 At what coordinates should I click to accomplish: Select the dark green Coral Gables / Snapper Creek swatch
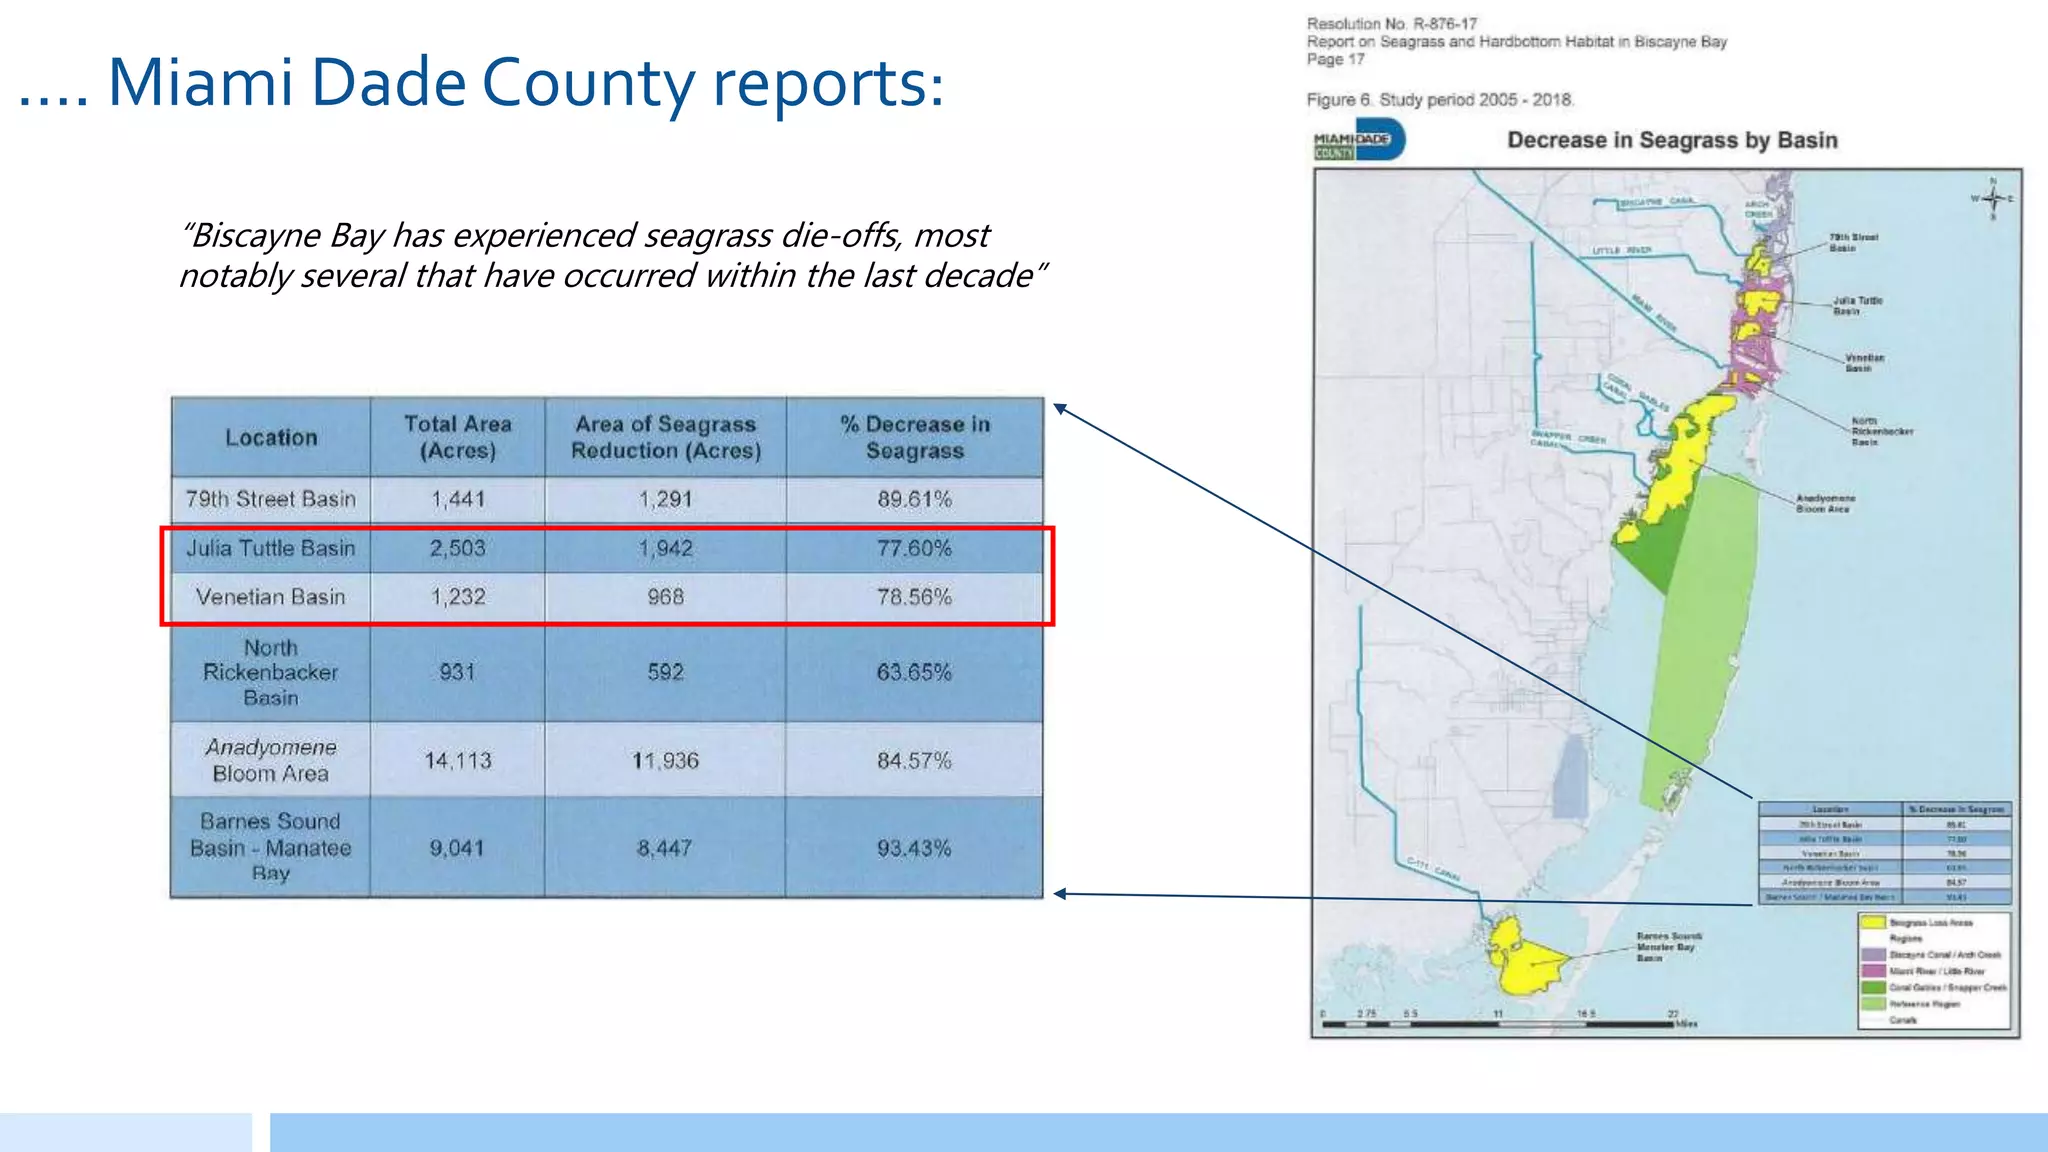tap(1873, 987)
